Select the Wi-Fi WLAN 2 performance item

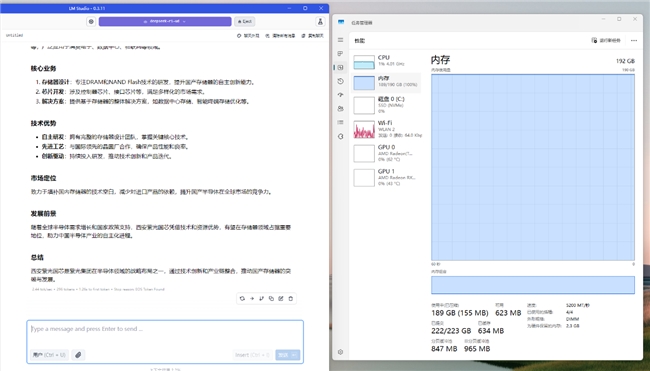[386, 129]
